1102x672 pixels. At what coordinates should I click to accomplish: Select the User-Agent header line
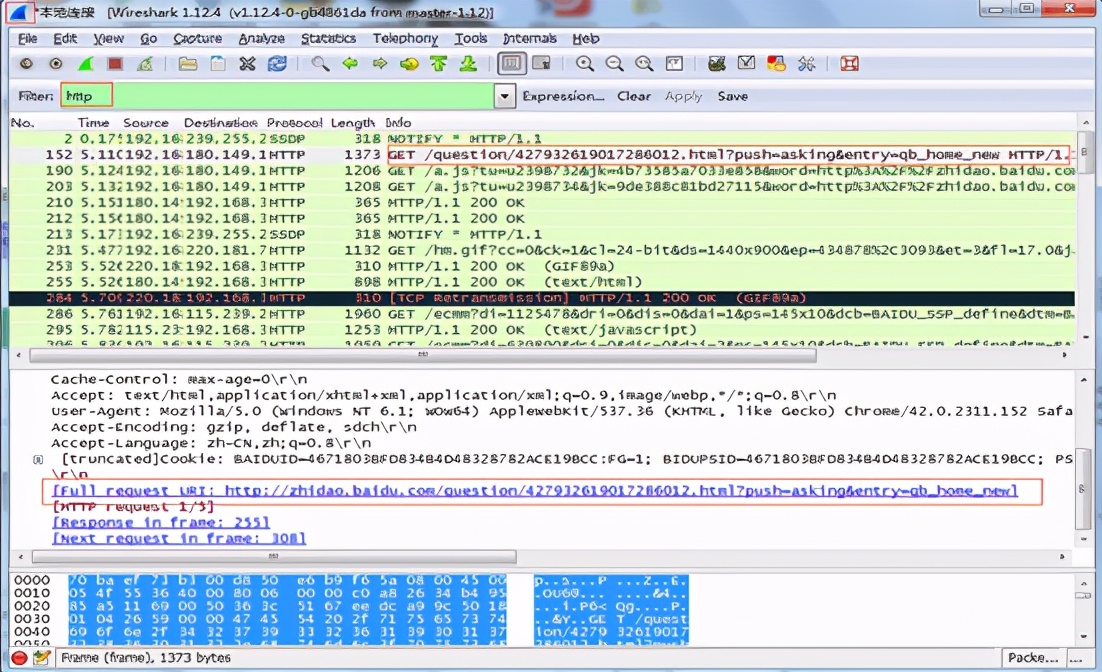(x=562, y=411)
